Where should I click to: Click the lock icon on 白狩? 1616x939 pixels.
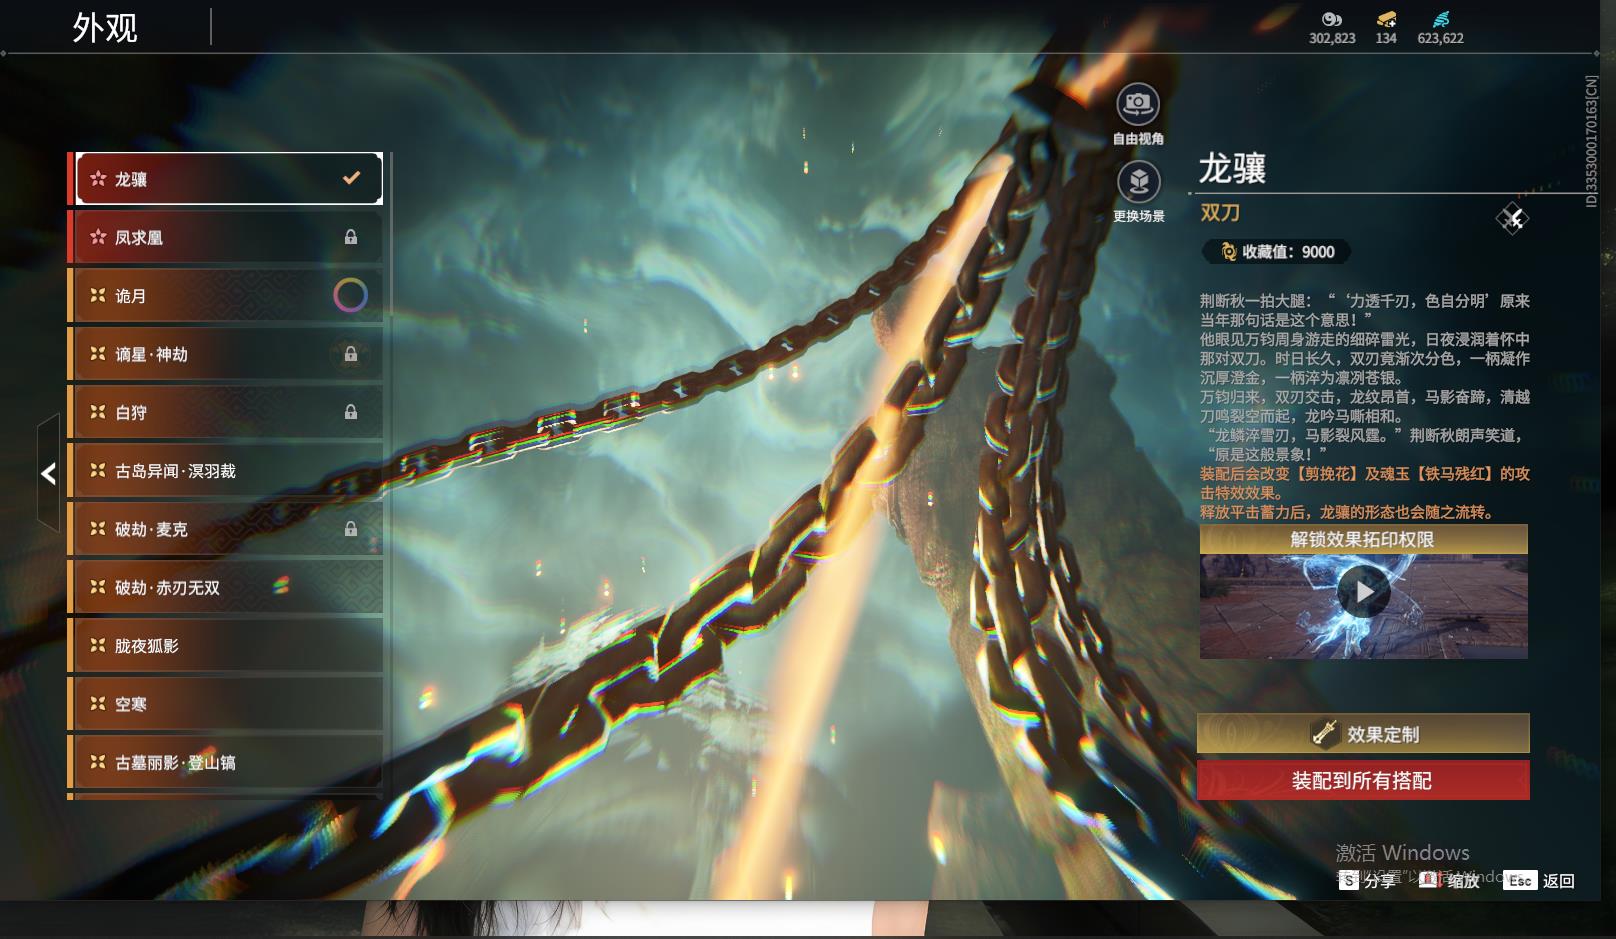click(x=351, y=412)
